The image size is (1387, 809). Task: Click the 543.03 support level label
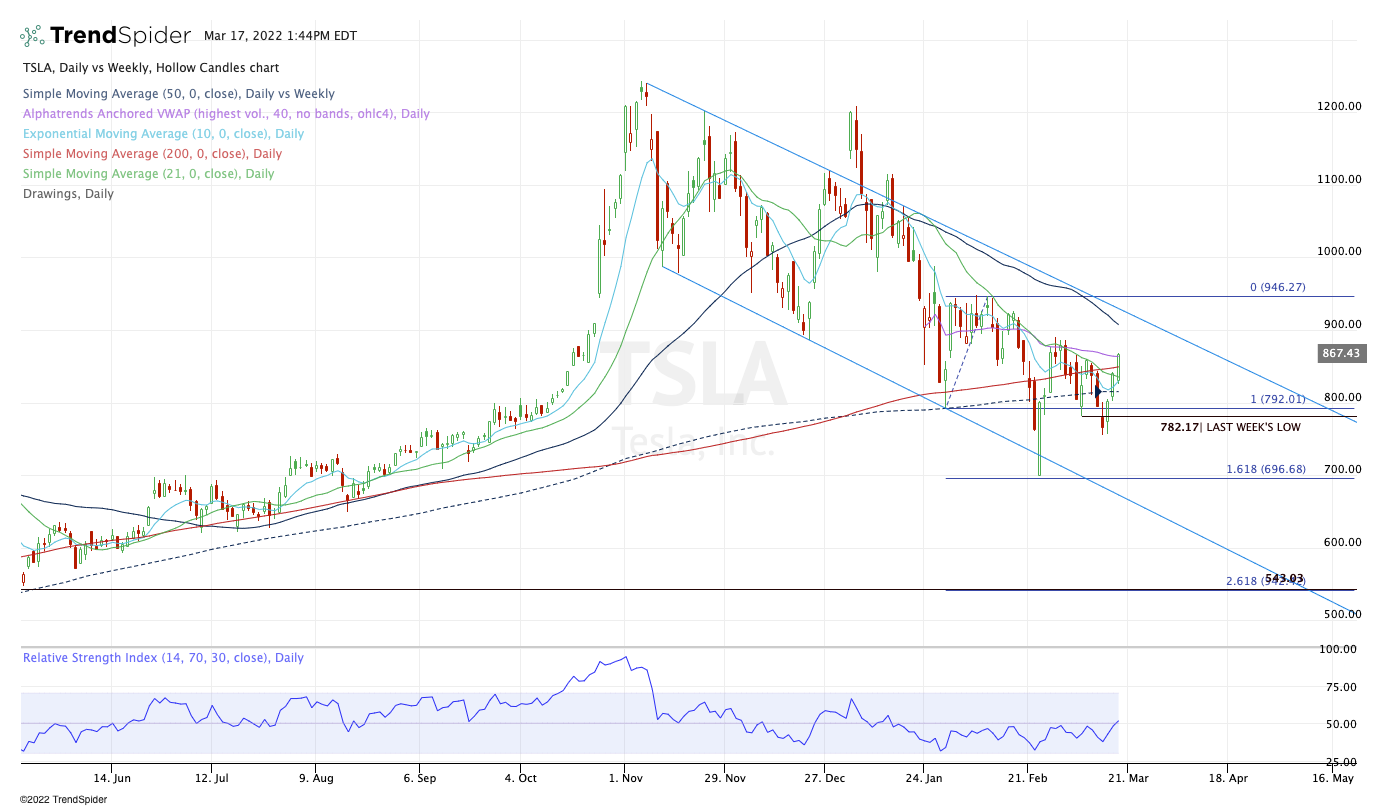1284,578
